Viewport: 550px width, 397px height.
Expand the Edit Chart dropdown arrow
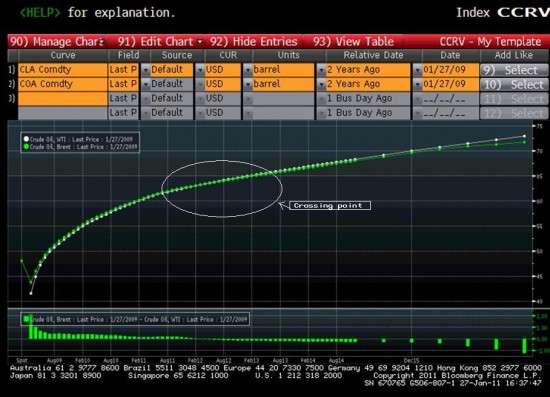pos(200,42)
